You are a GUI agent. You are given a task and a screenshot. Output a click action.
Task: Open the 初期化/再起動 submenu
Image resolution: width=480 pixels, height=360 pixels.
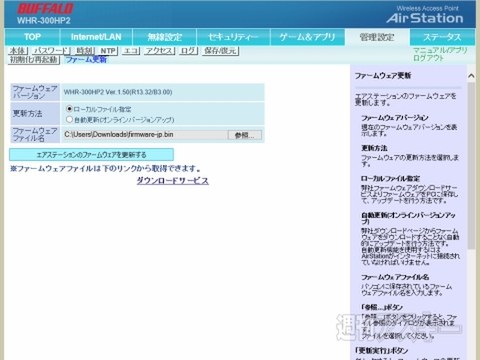point(34,60)
